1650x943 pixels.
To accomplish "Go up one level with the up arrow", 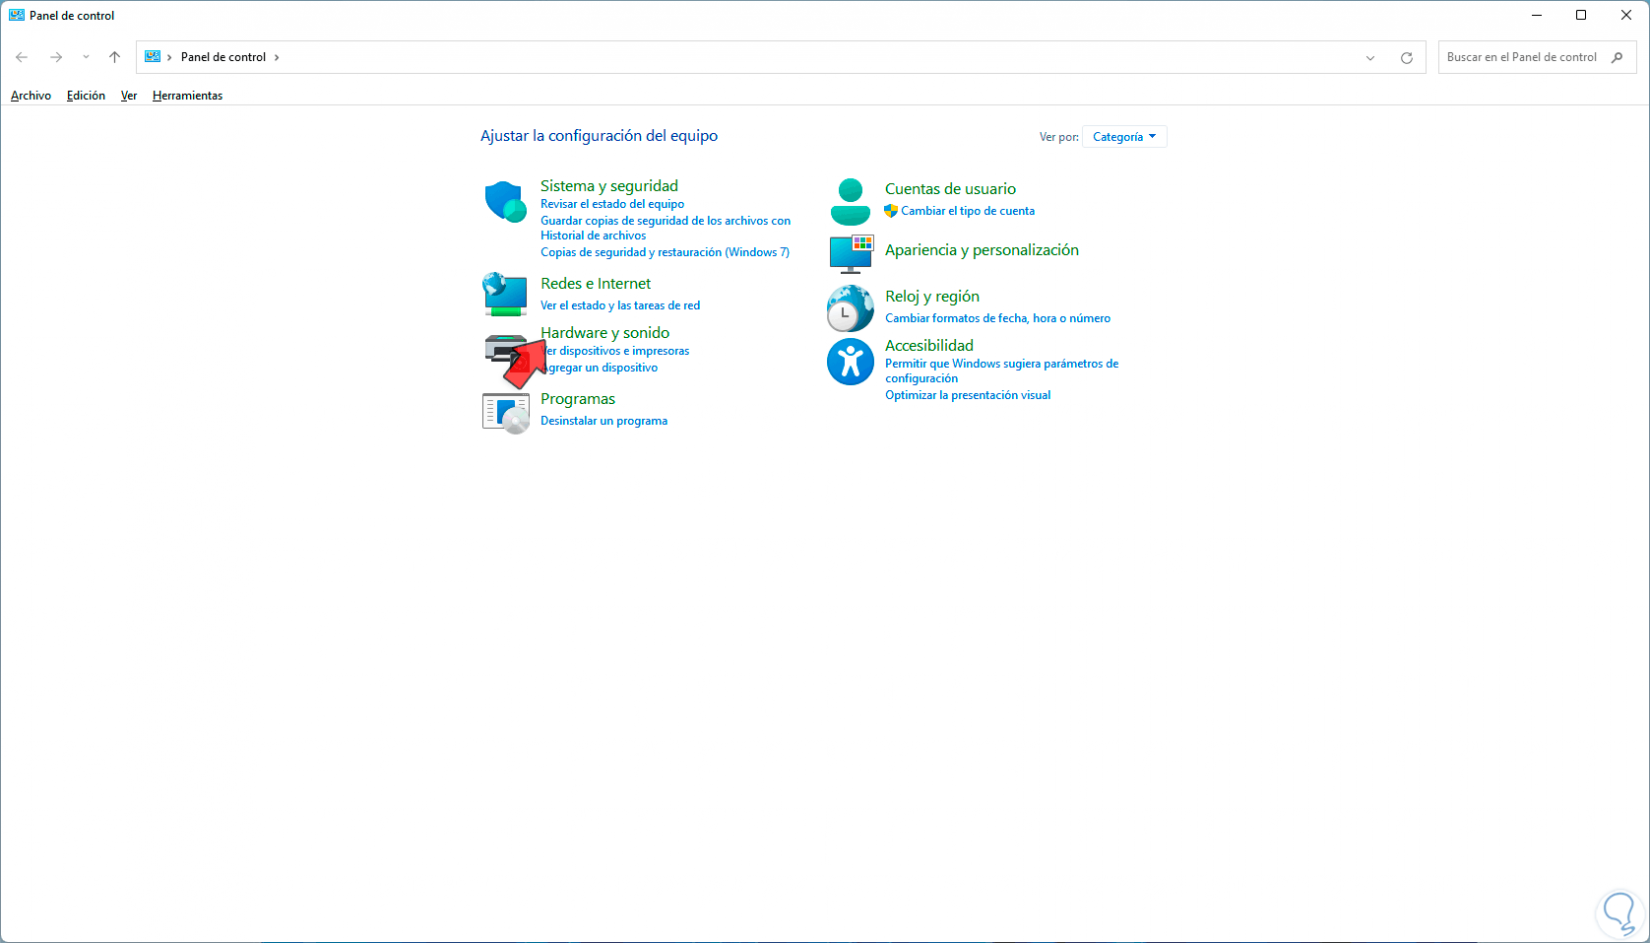I will 115,57.
